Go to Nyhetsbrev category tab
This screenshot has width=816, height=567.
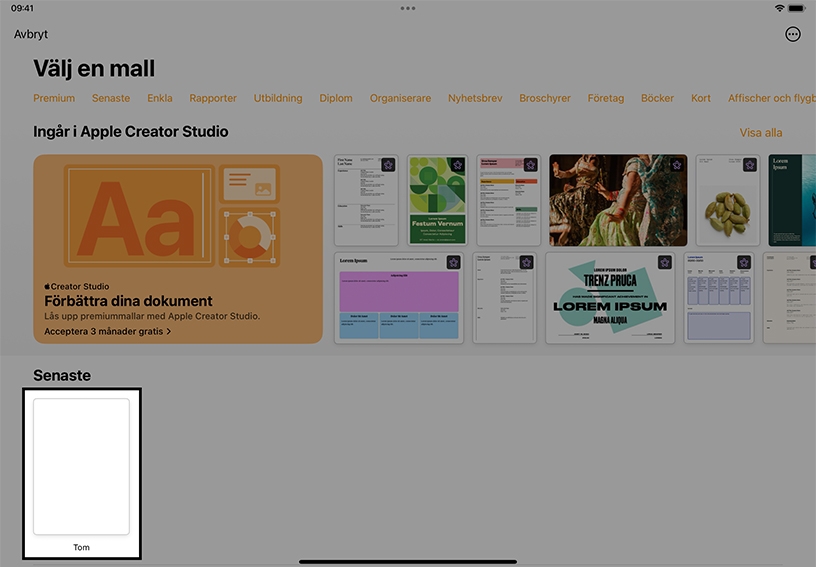pos(475,98)
